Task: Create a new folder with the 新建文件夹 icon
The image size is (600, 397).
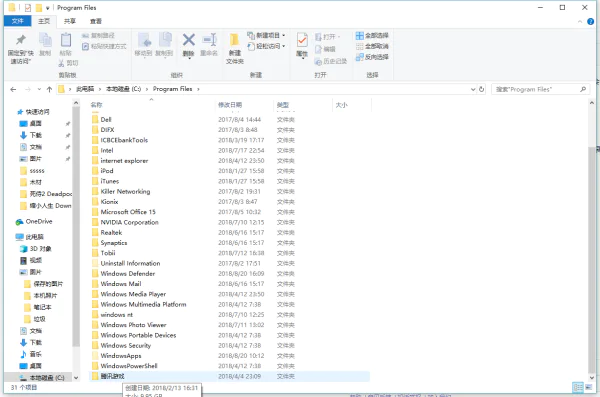Action: [x=235, y=40]
